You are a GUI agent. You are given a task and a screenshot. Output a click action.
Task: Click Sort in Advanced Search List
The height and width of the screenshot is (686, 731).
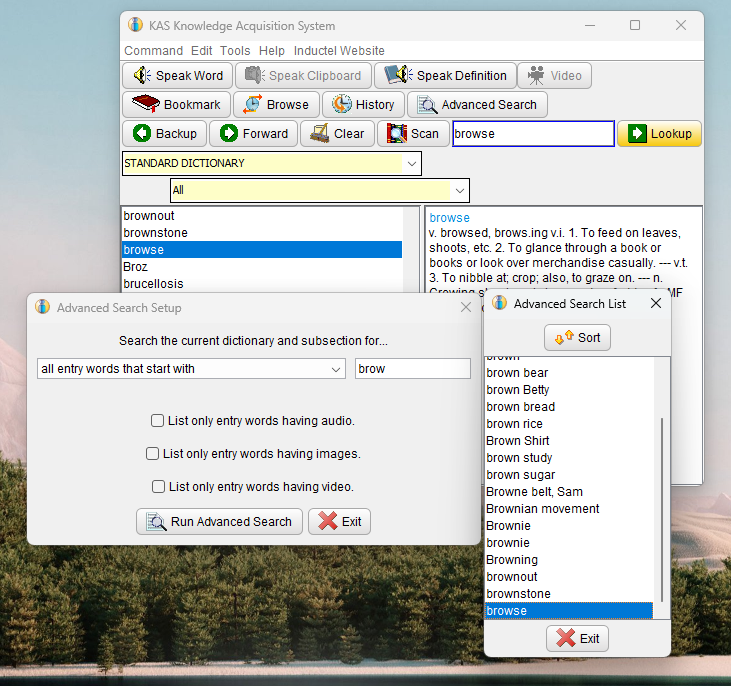coord(577,338)
